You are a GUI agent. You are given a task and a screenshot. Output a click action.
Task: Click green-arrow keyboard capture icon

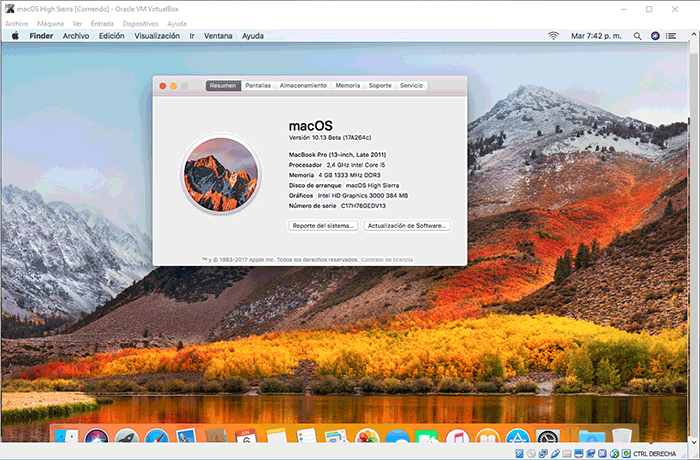coord(626,453)
